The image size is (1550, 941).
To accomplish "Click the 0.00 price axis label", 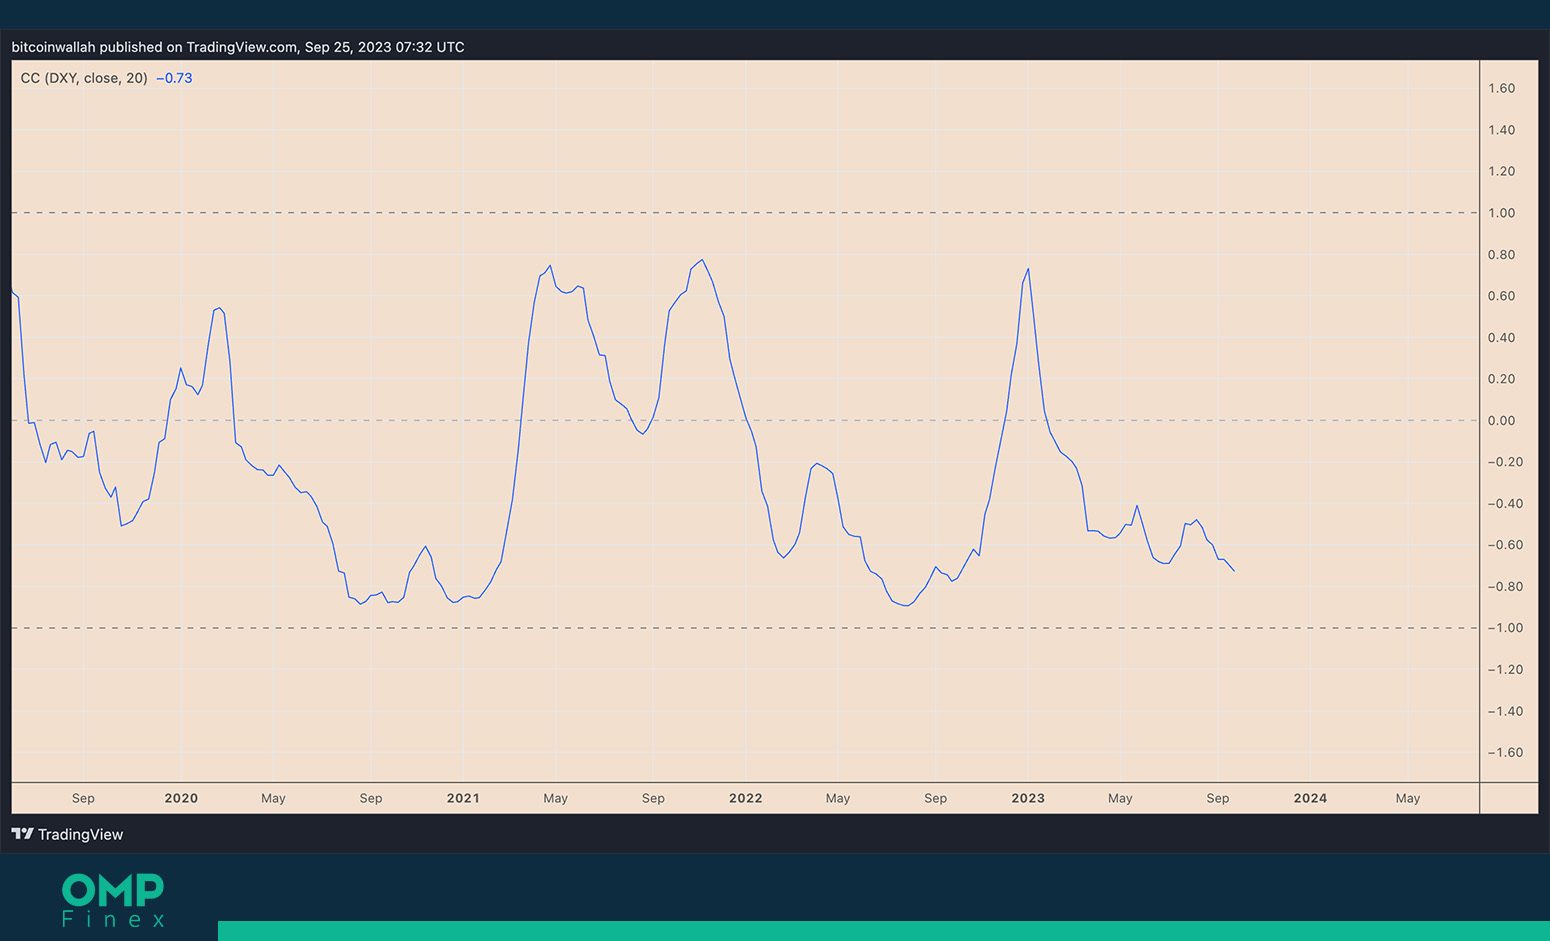I will 1501,420.
